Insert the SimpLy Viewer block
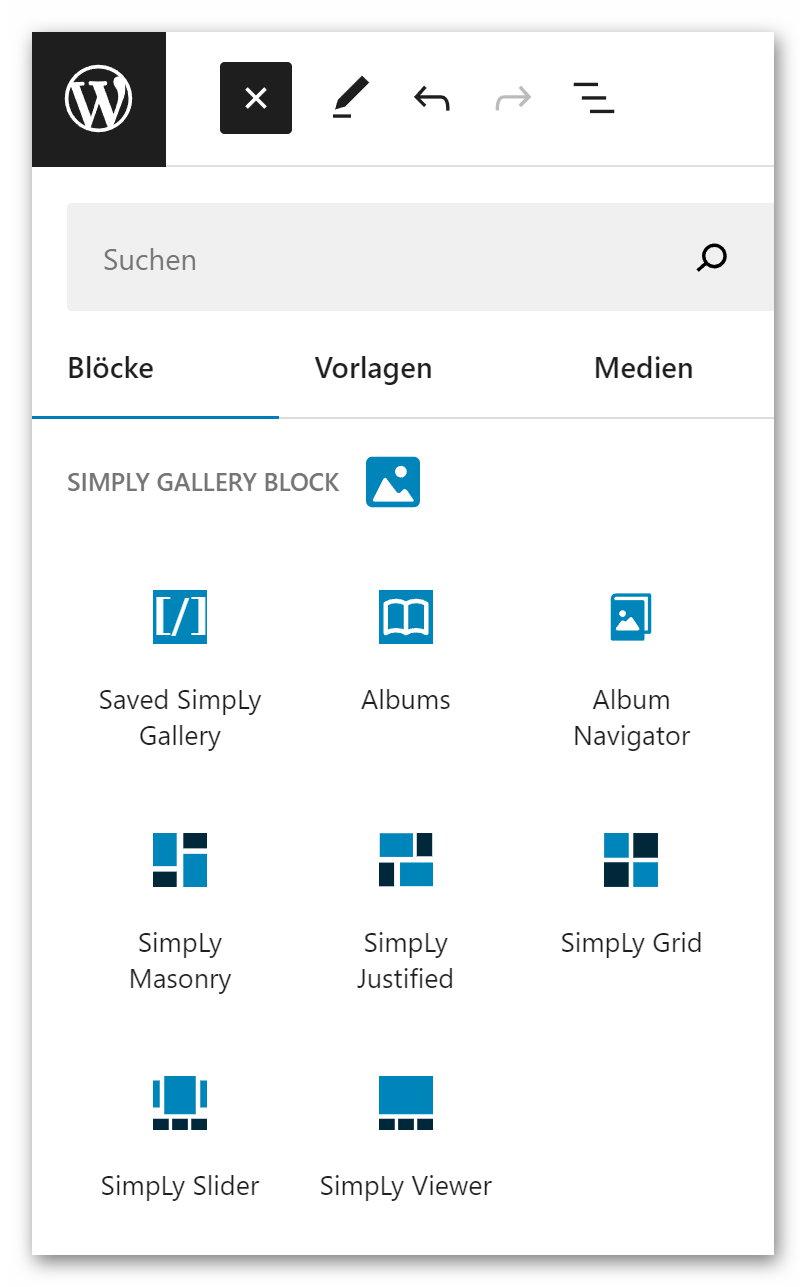 tap(406, 1131)
